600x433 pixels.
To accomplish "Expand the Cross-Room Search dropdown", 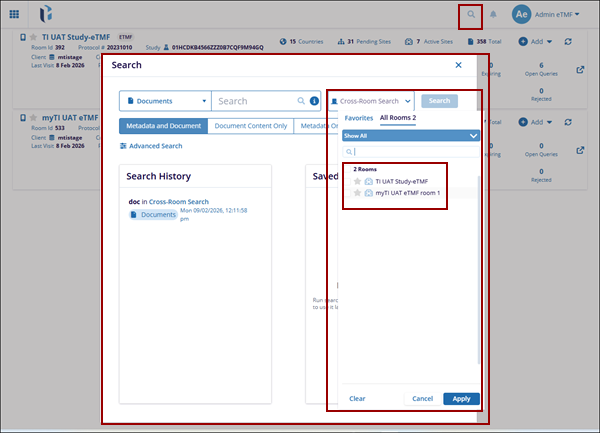I will pos(371,101).
